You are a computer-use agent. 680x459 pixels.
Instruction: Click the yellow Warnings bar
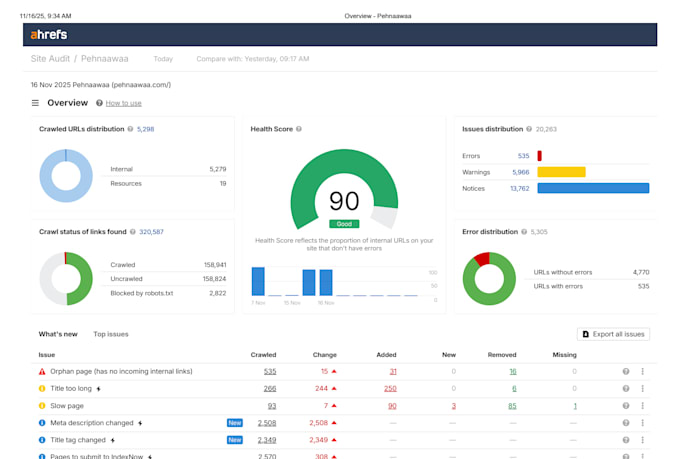pyautogui.click(x=561, y=172)
